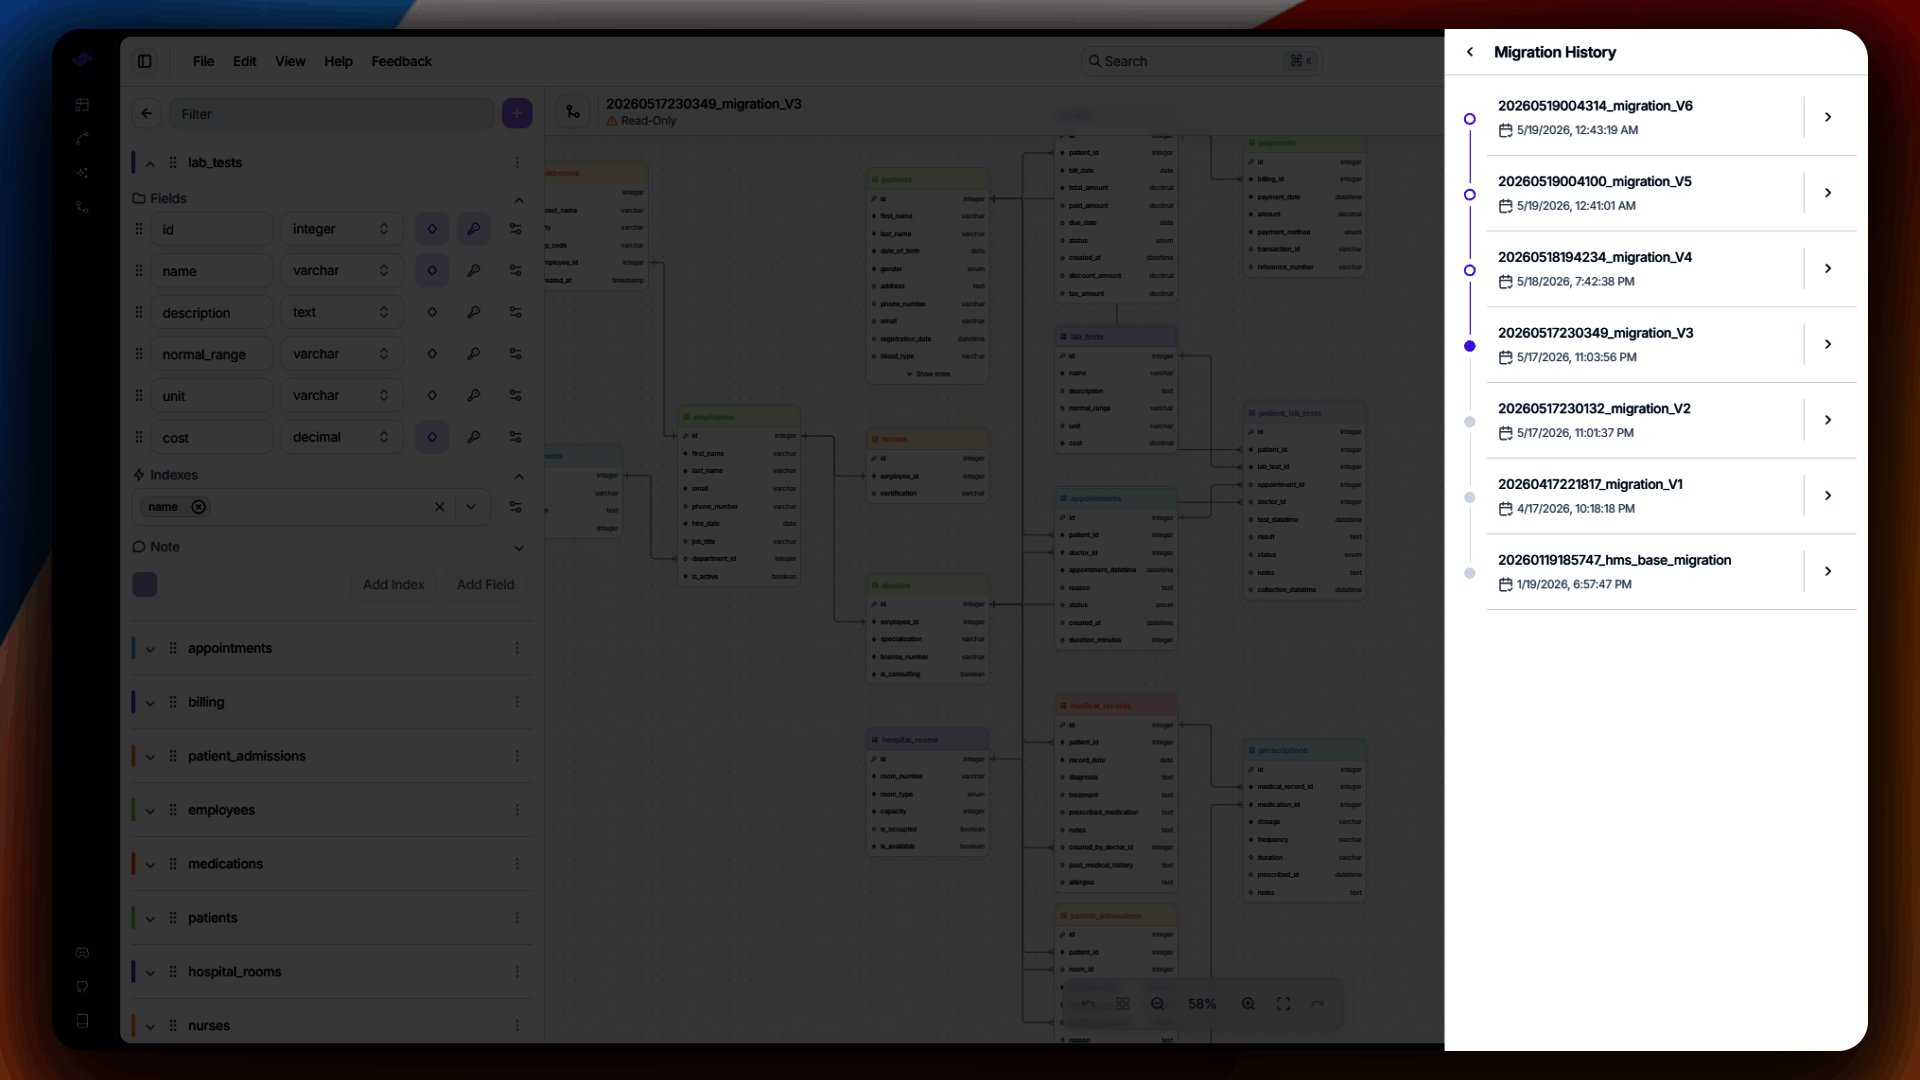Viewport: 1920px width, 1080px height.
Task: Clear the index field selection
Action: 439,507
